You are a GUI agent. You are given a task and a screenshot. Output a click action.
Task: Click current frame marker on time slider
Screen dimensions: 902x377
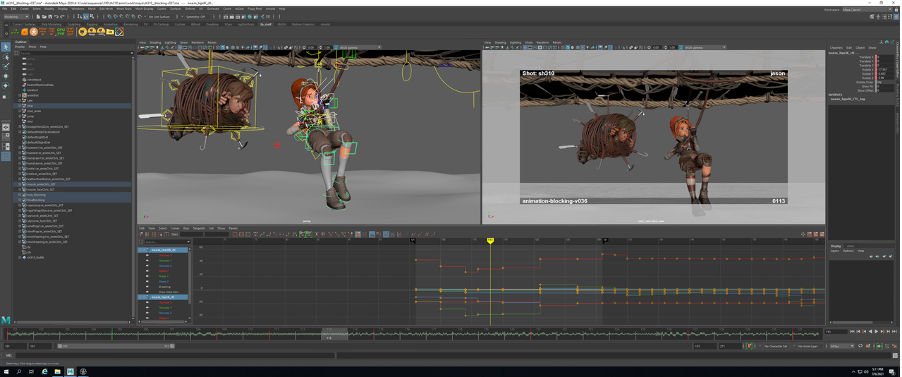click(x=334, y=333)
